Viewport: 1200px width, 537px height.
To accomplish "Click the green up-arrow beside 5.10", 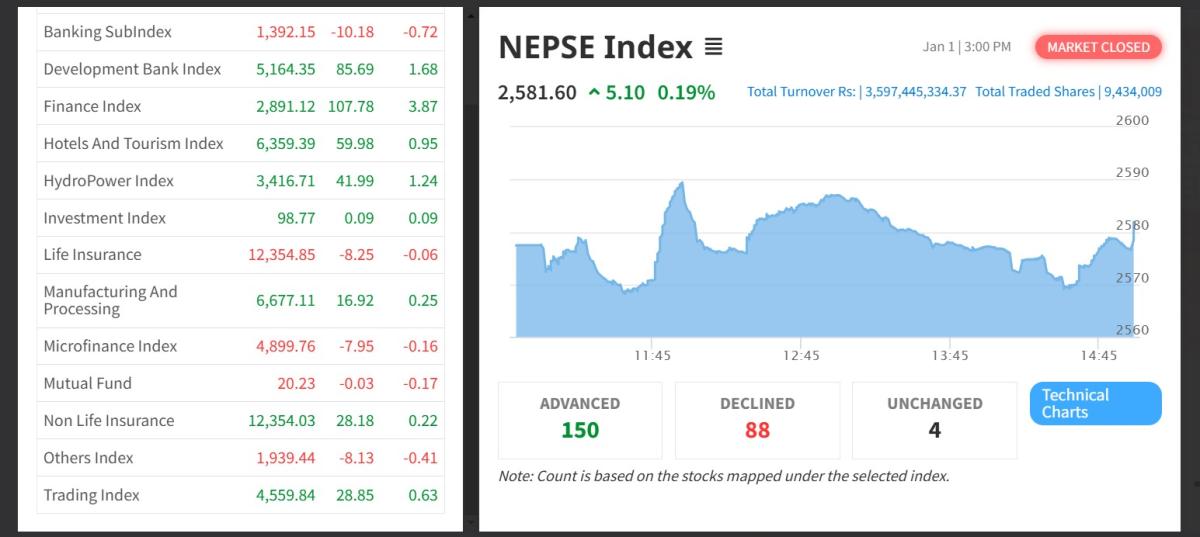I will pos(594,93).
